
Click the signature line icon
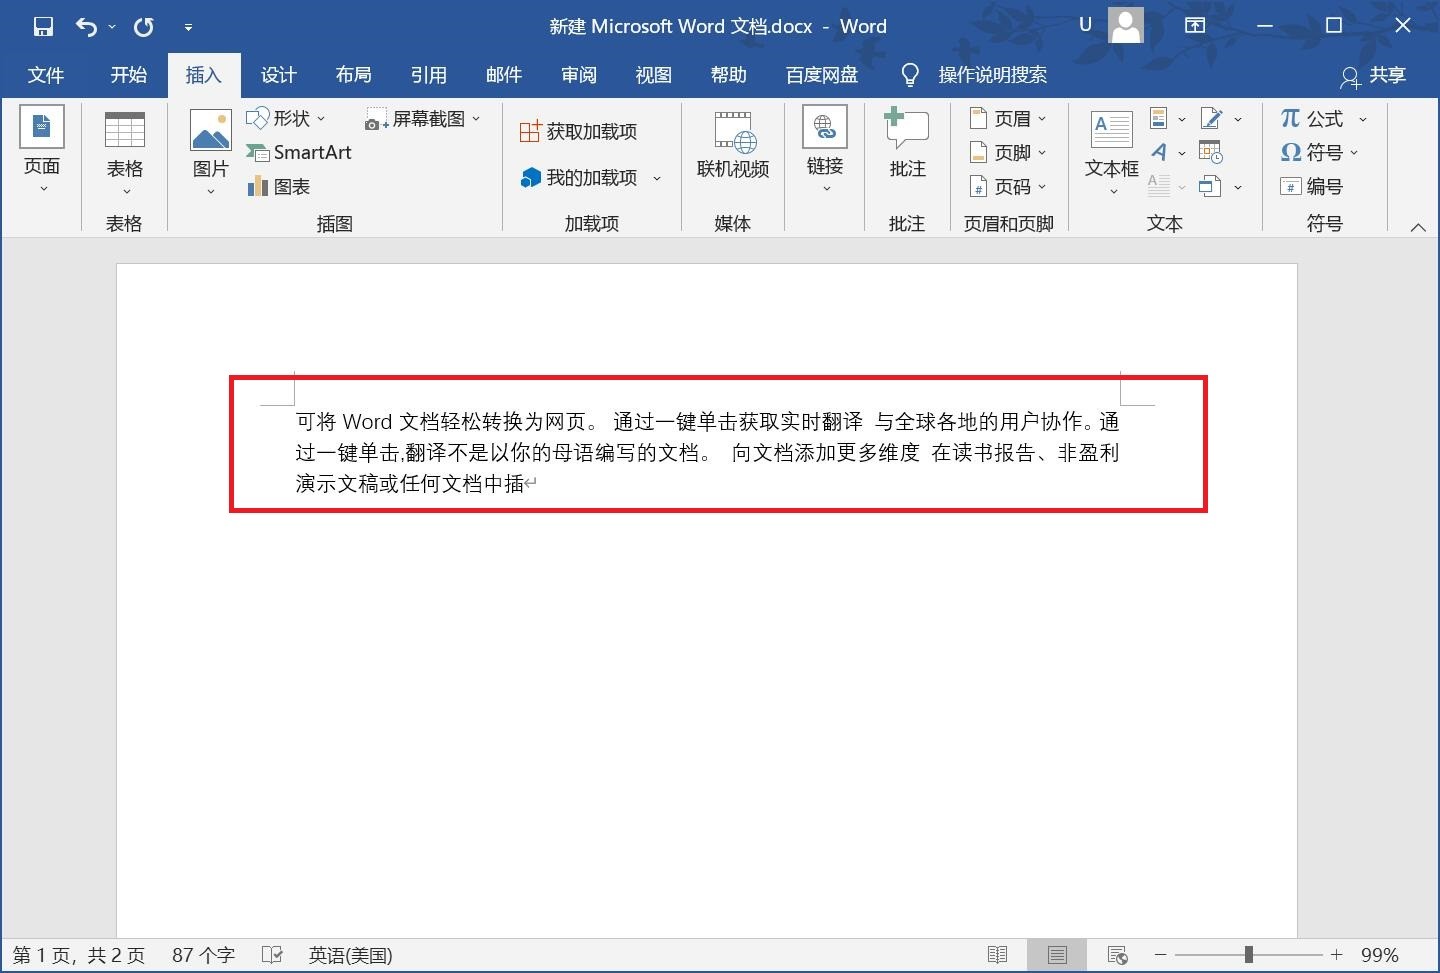1211,119
